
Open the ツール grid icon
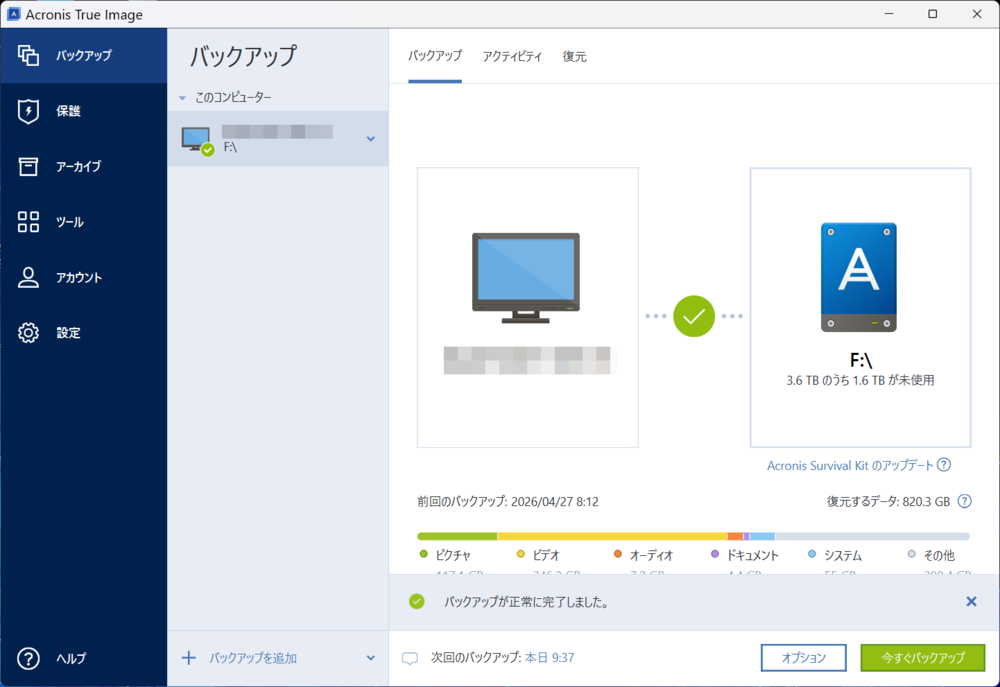28,222
